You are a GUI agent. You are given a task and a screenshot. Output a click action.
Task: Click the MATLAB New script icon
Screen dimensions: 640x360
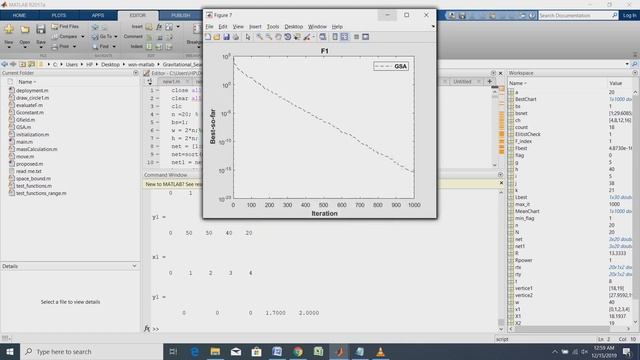9,30
